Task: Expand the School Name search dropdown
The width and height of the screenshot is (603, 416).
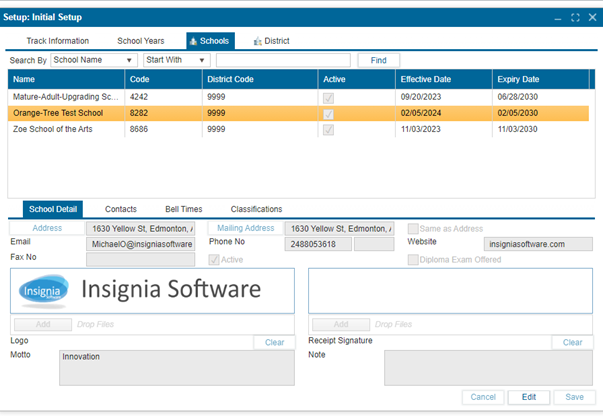Action: pos(93,60)
